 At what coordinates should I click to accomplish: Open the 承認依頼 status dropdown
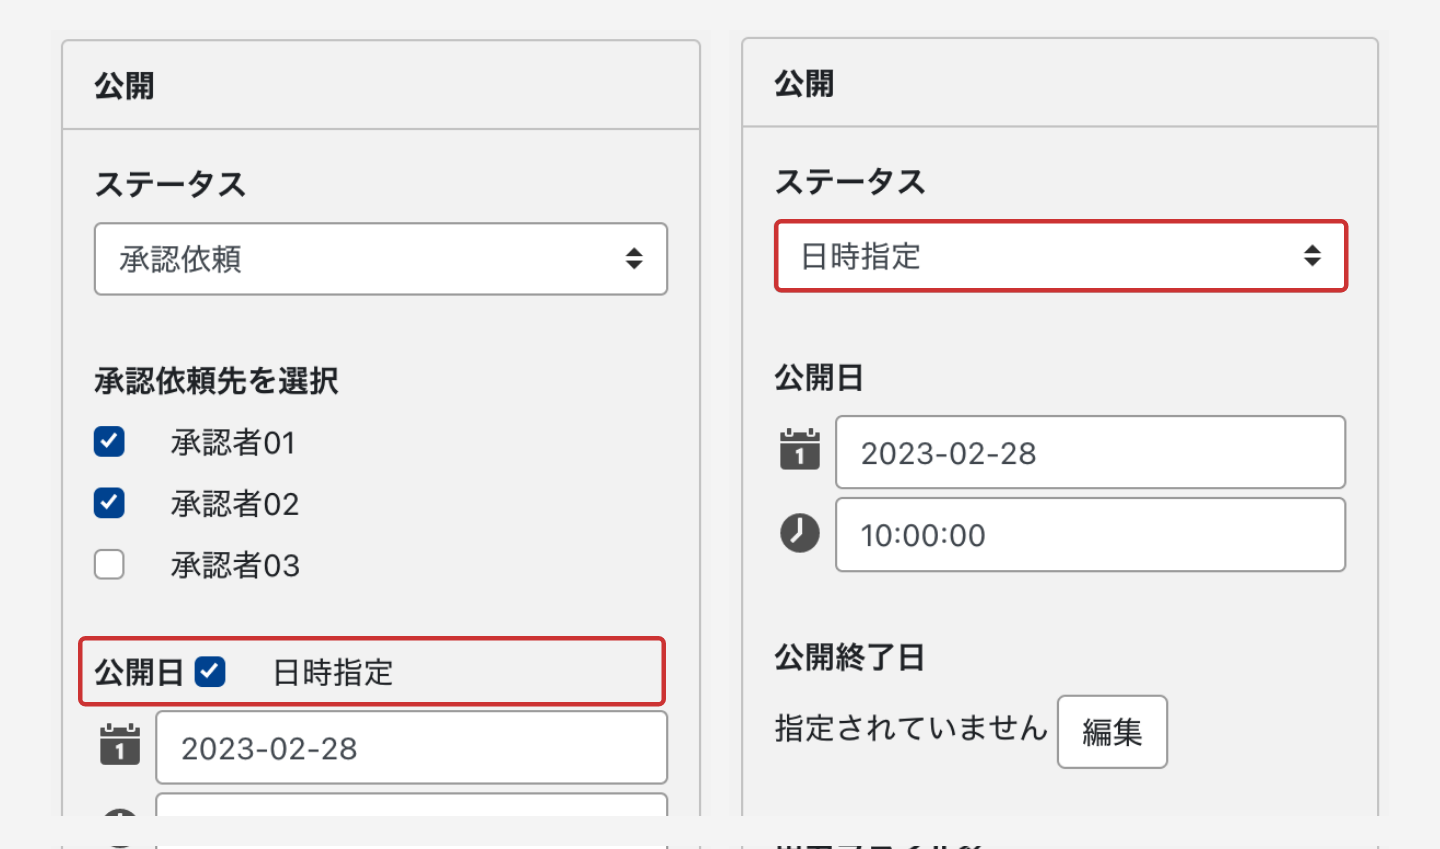point(380,259)
